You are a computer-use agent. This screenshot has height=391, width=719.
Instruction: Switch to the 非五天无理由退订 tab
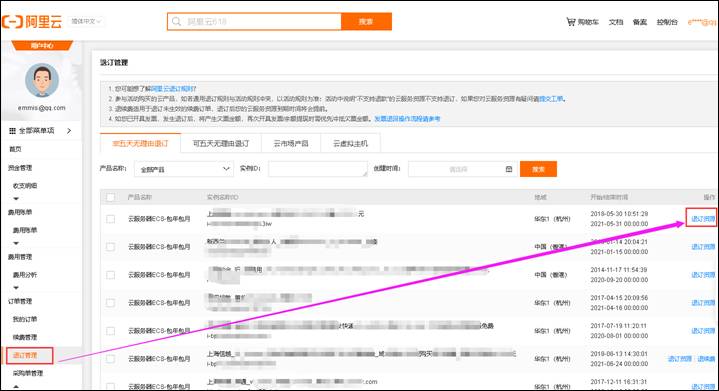click(x=140, y=143)
